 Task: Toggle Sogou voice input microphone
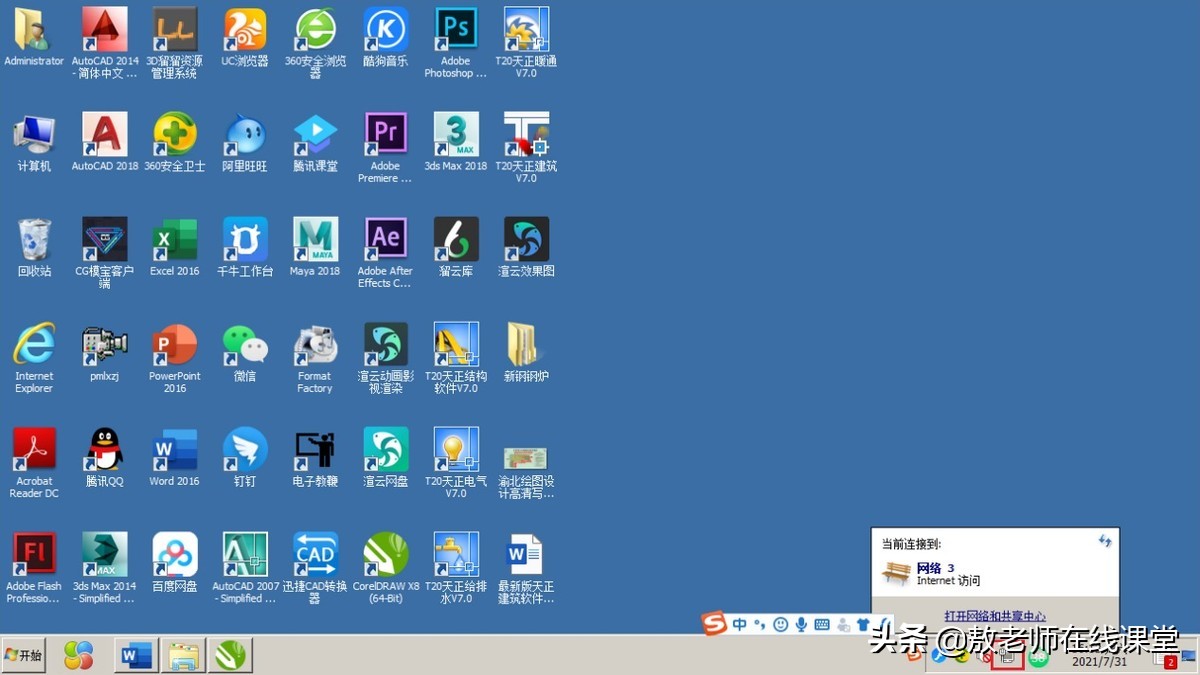coord(801,625)
